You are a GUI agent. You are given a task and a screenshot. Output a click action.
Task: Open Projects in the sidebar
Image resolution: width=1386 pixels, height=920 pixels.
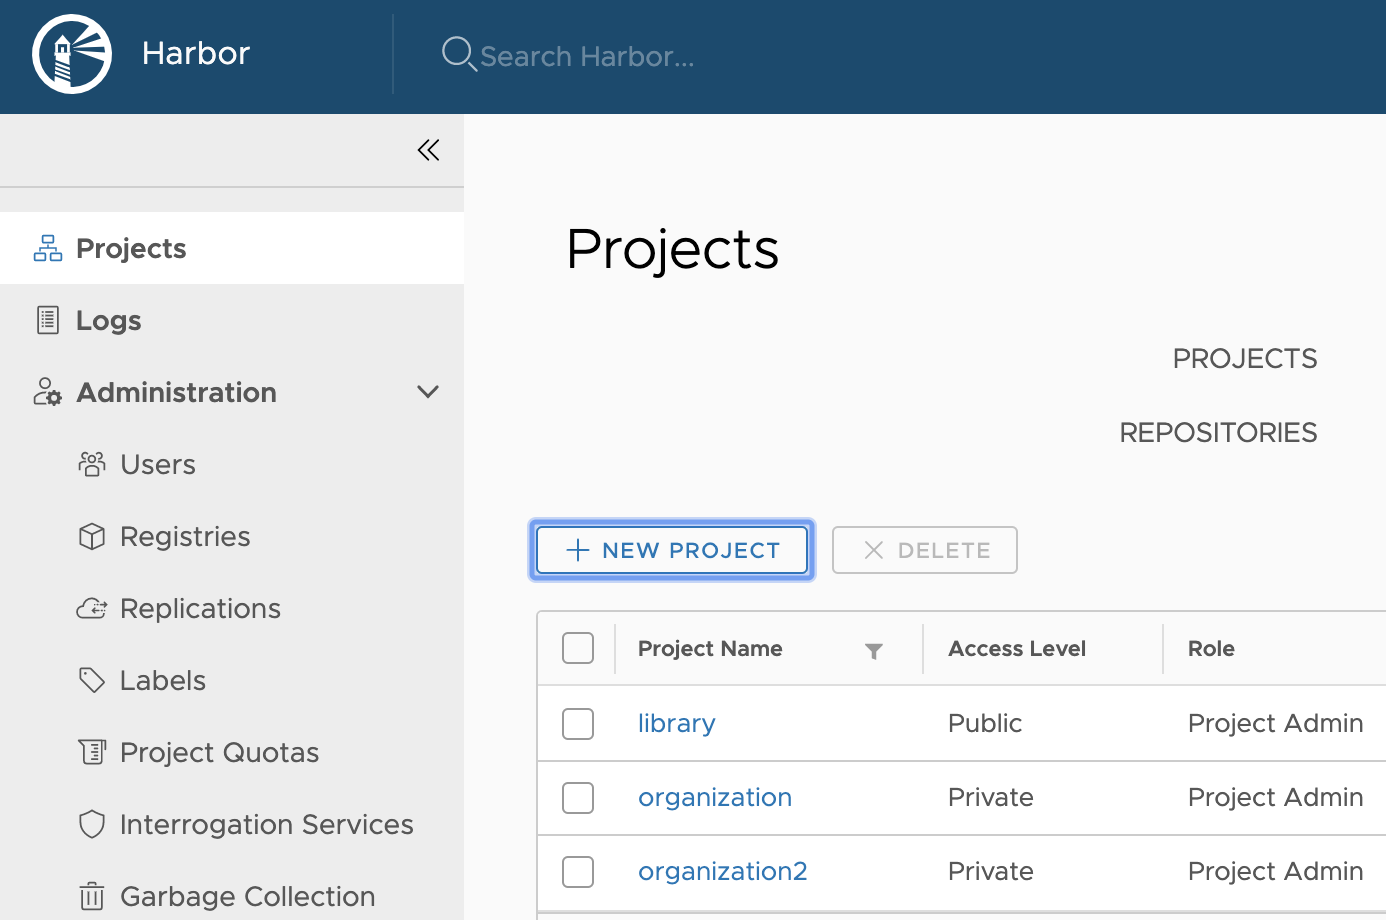[x=232, y=248]
